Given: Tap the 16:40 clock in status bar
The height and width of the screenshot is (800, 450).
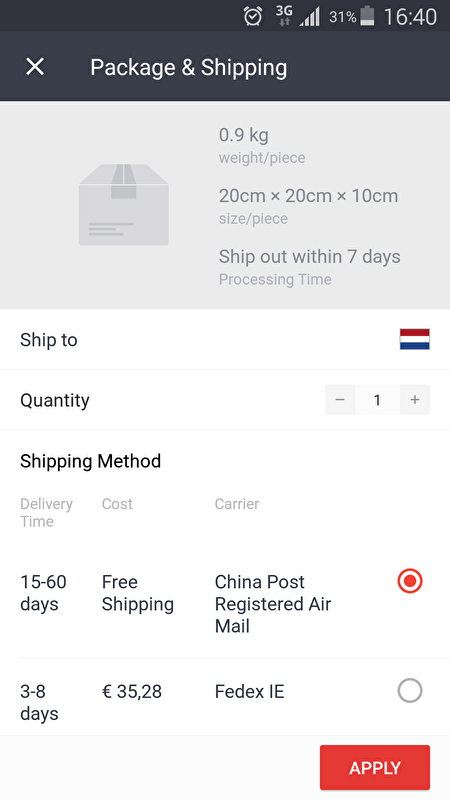Looking at the screenshot, I should (x=410, y=17).
